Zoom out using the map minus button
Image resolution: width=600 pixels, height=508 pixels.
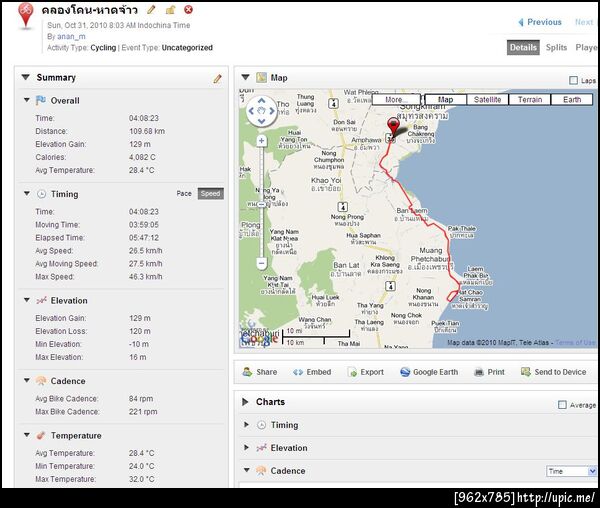point(261,263)
